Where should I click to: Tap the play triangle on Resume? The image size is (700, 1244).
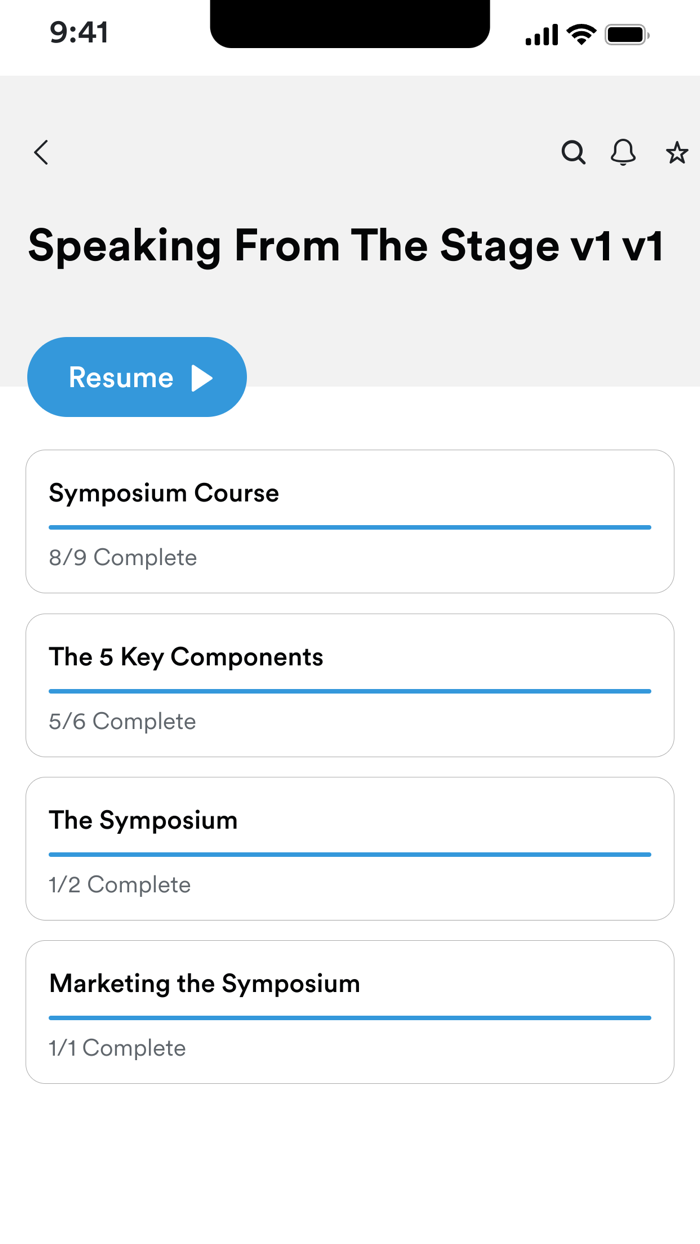pyautogui.click(x=202, y=377)
